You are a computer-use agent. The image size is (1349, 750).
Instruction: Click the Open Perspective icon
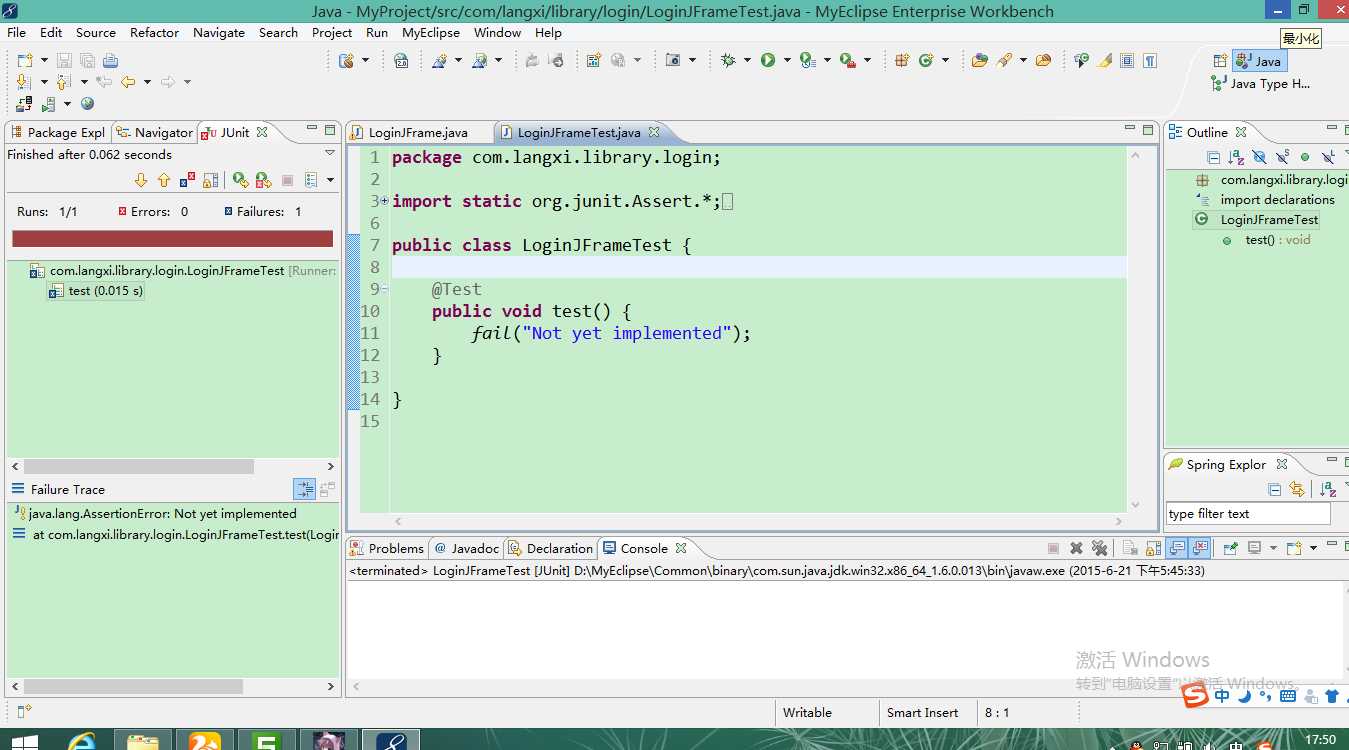click(1220, 61)
